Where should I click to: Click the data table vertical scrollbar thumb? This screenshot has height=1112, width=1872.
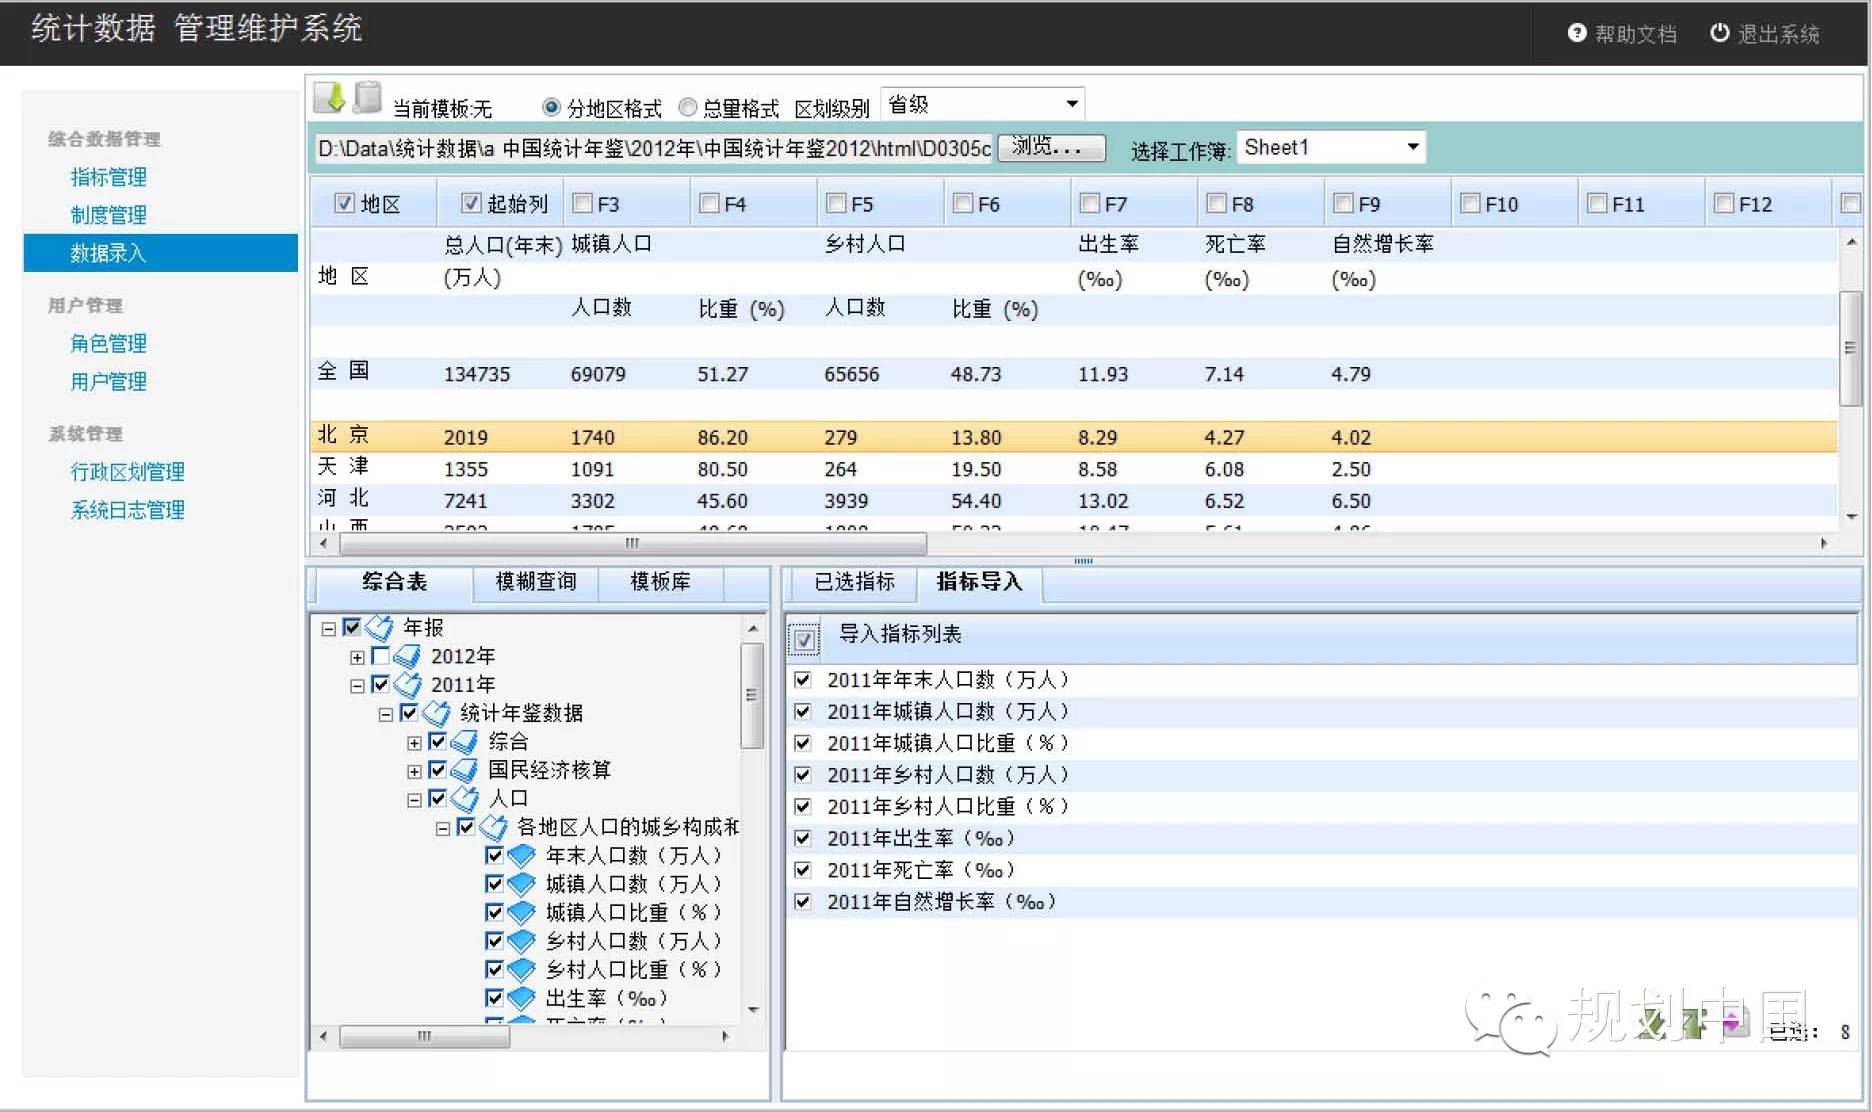pyautogui.click(x=1851, y=348)
